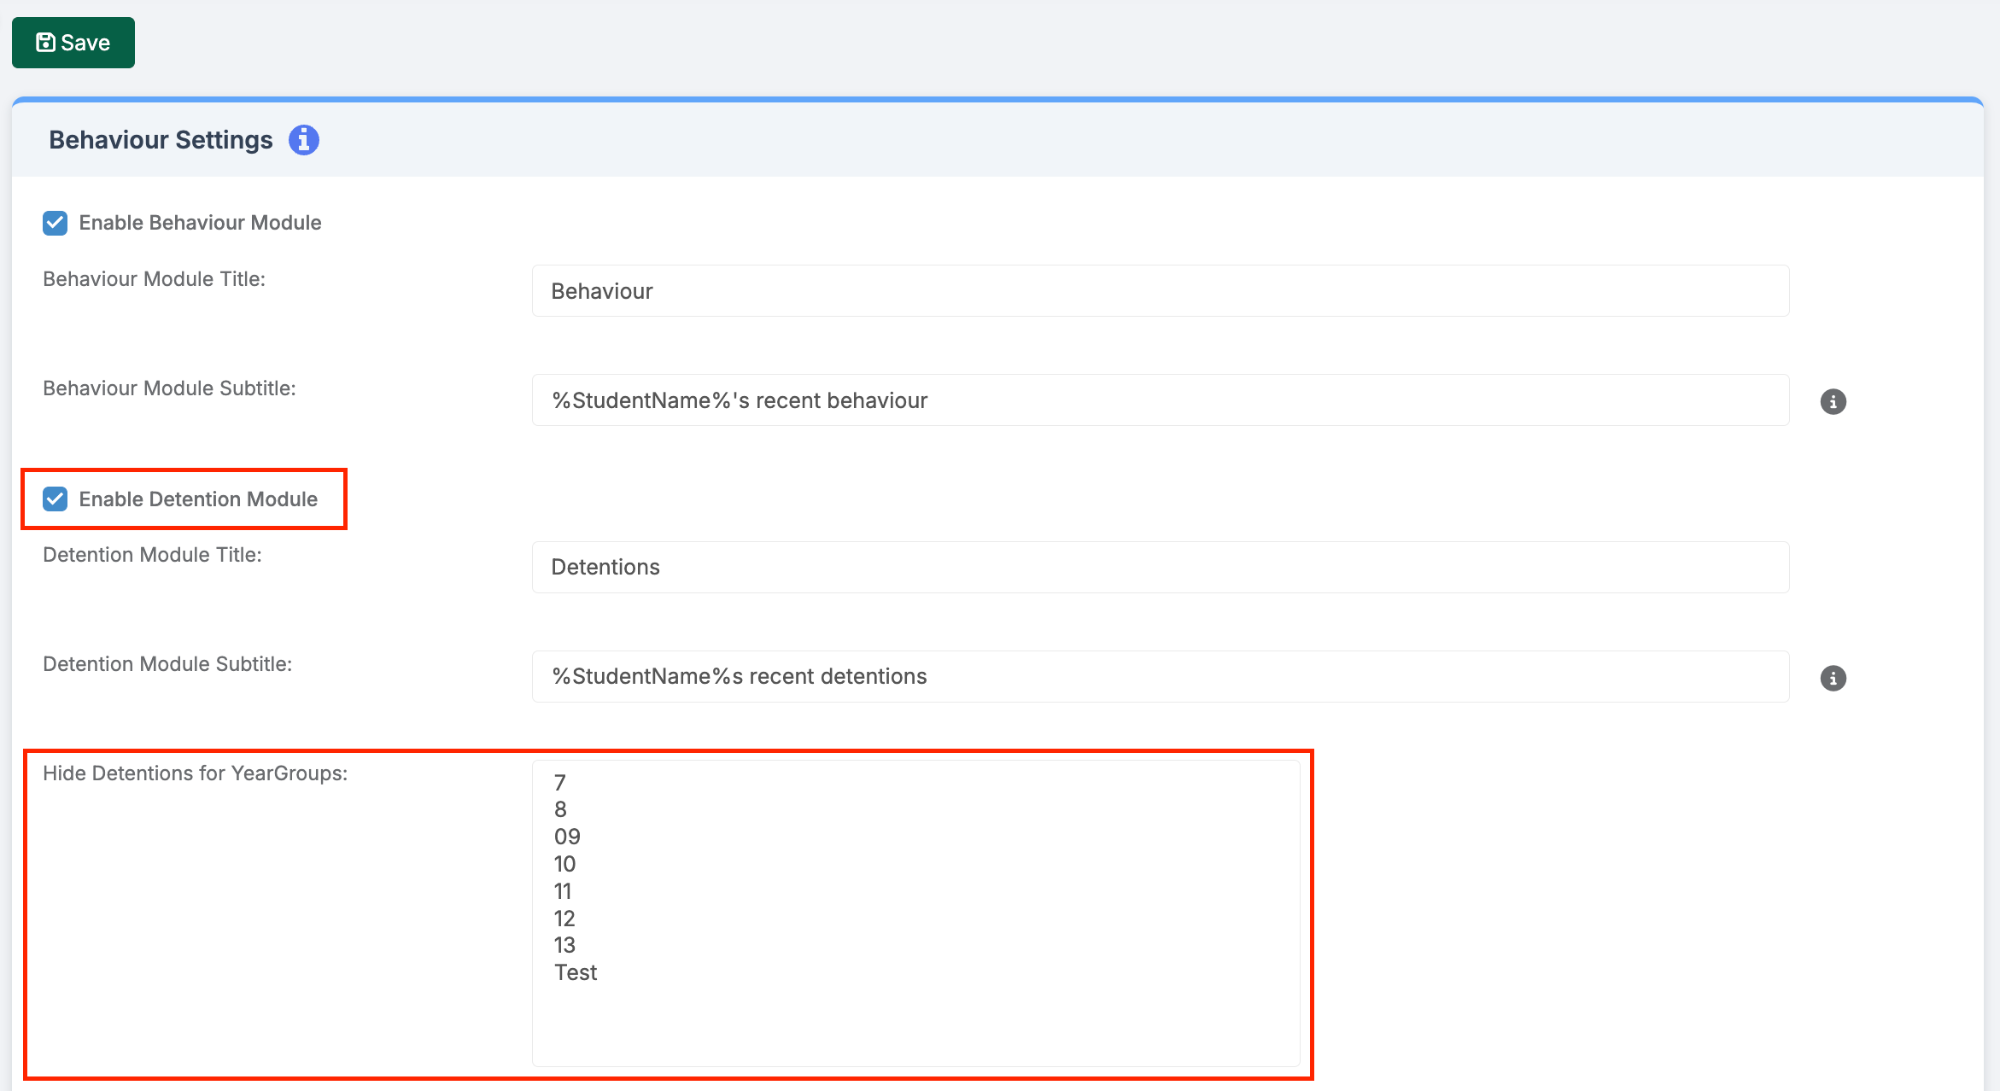The width and height of the screenshot is (2000, 1091).
Task: Click info icon next to Detention Module Subtitle
Action: tap(1832, 678)
